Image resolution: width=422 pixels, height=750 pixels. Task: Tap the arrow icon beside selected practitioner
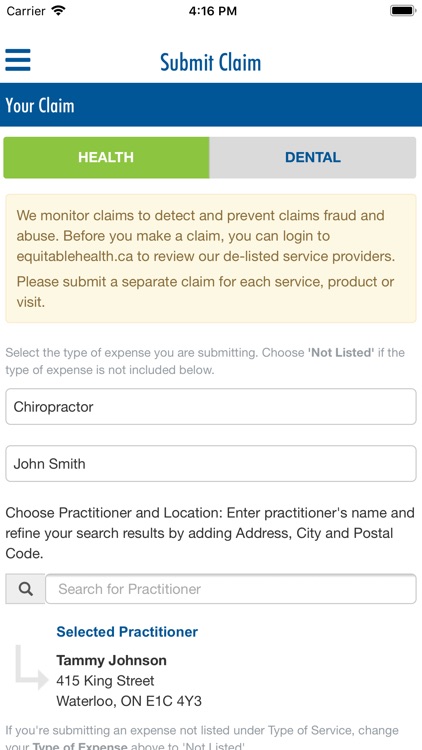point(32,667)
